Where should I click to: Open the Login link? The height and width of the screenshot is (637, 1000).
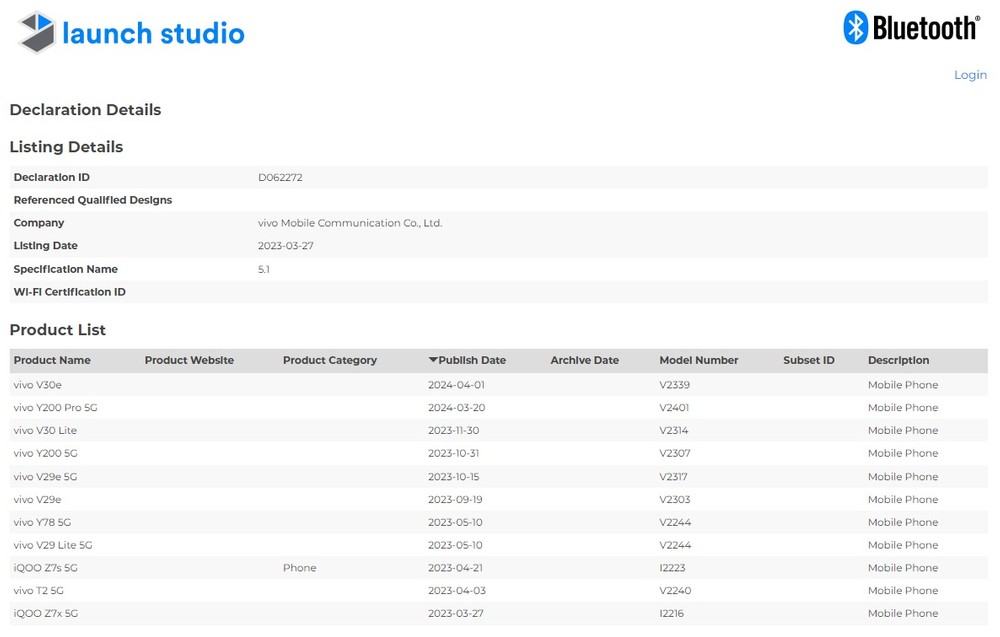(969, 75)
